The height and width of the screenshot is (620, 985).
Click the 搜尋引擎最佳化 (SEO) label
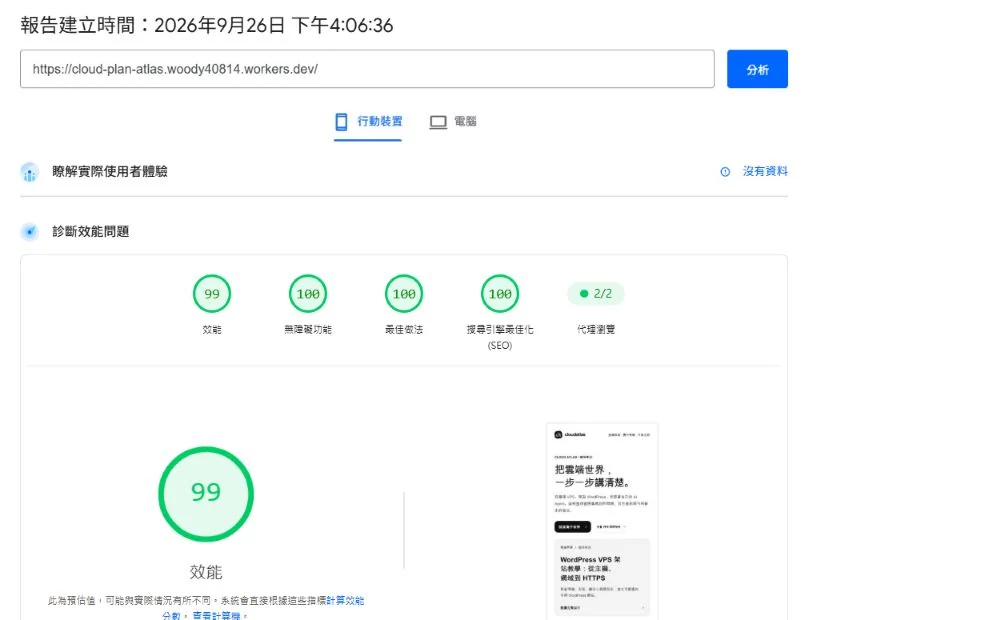click(x=500, y=337)
